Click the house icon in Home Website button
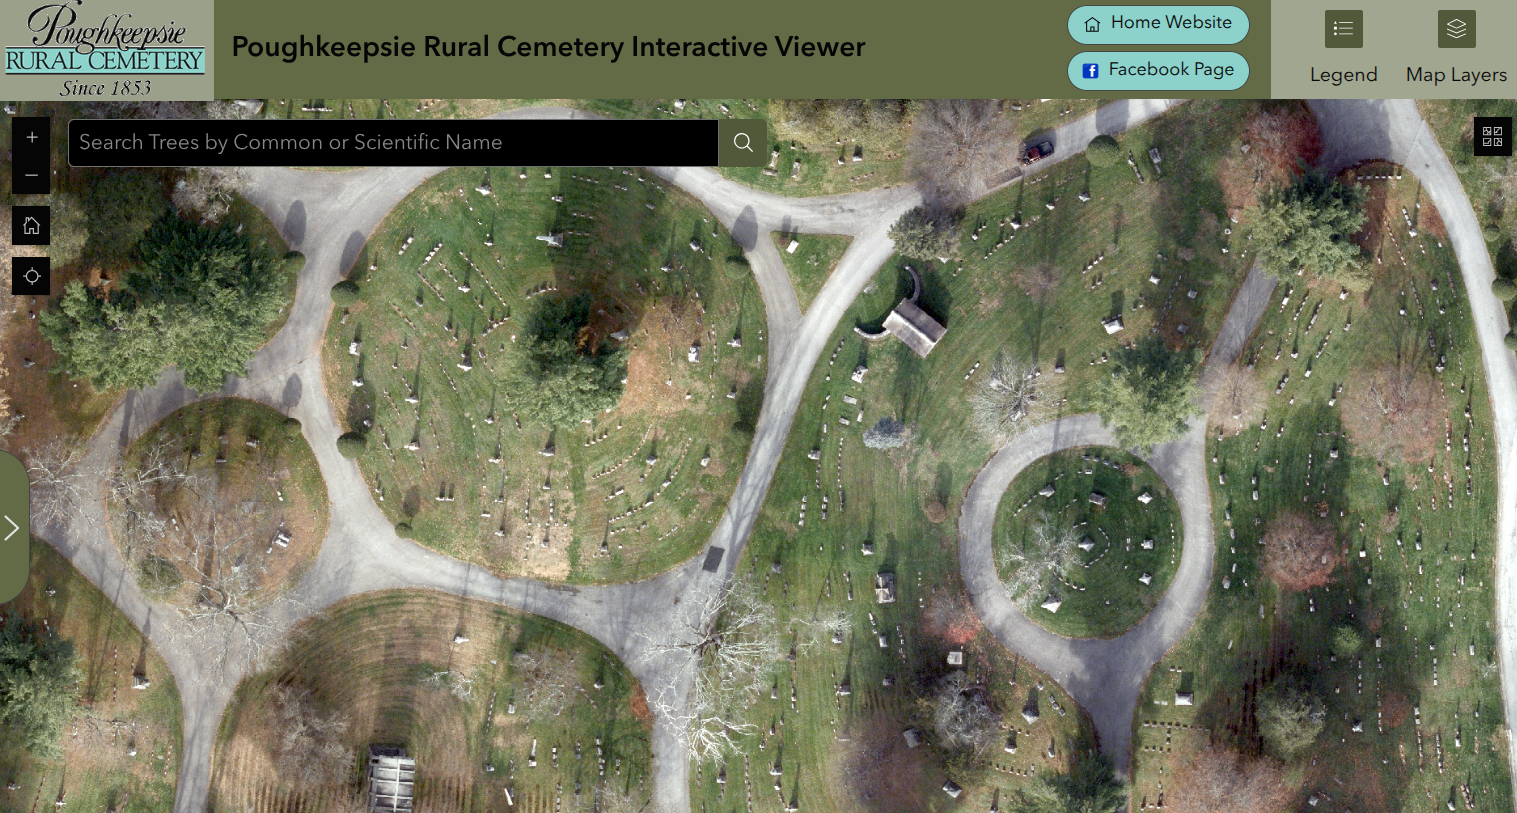The width and height of the screenshot is (1517, 813). 1092,24
